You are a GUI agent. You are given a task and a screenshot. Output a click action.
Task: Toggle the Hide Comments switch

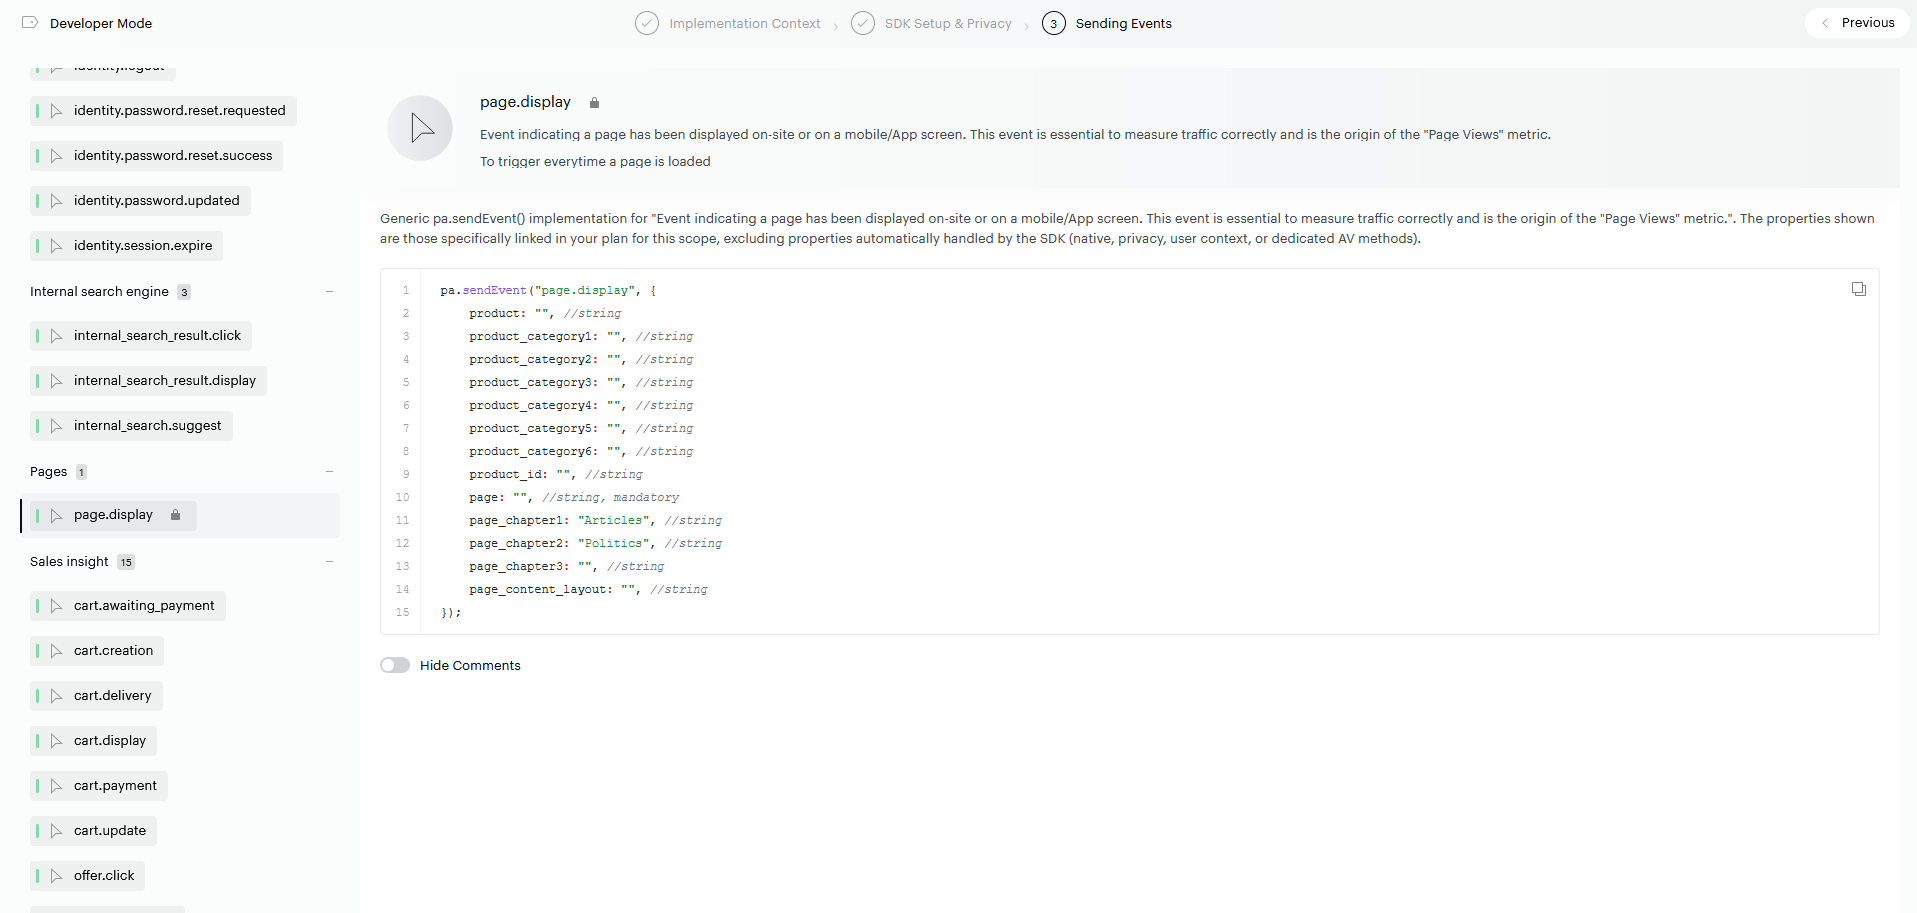pyautogui.click(x=395, y=665)
